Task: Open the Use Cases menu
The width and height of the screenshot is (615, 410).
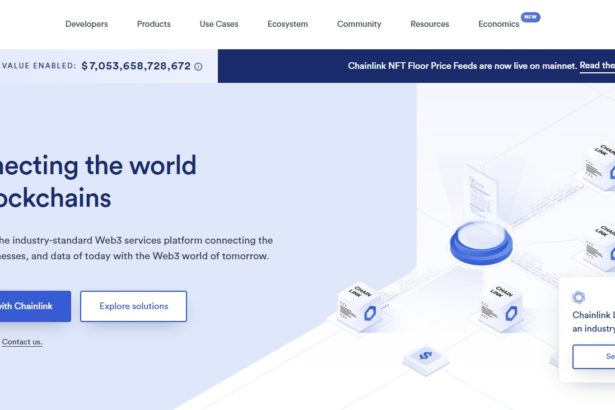Action: tap(219, 24)
